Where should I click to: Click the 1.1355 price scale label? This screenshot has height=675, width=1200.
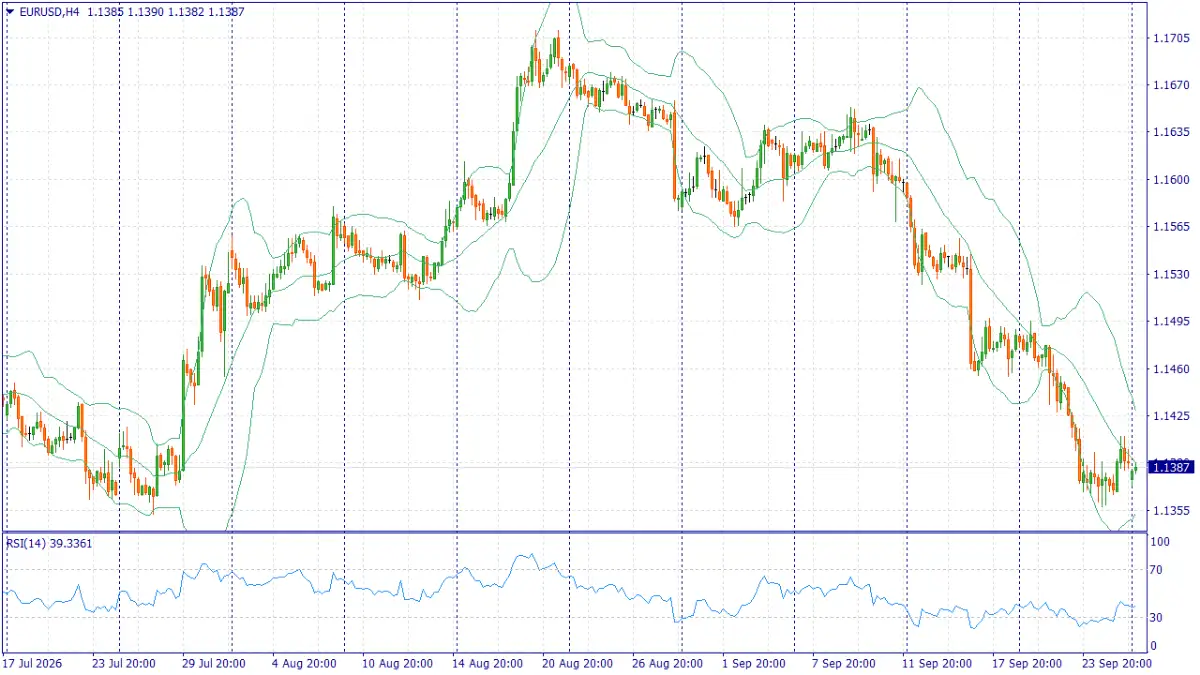1169,510
